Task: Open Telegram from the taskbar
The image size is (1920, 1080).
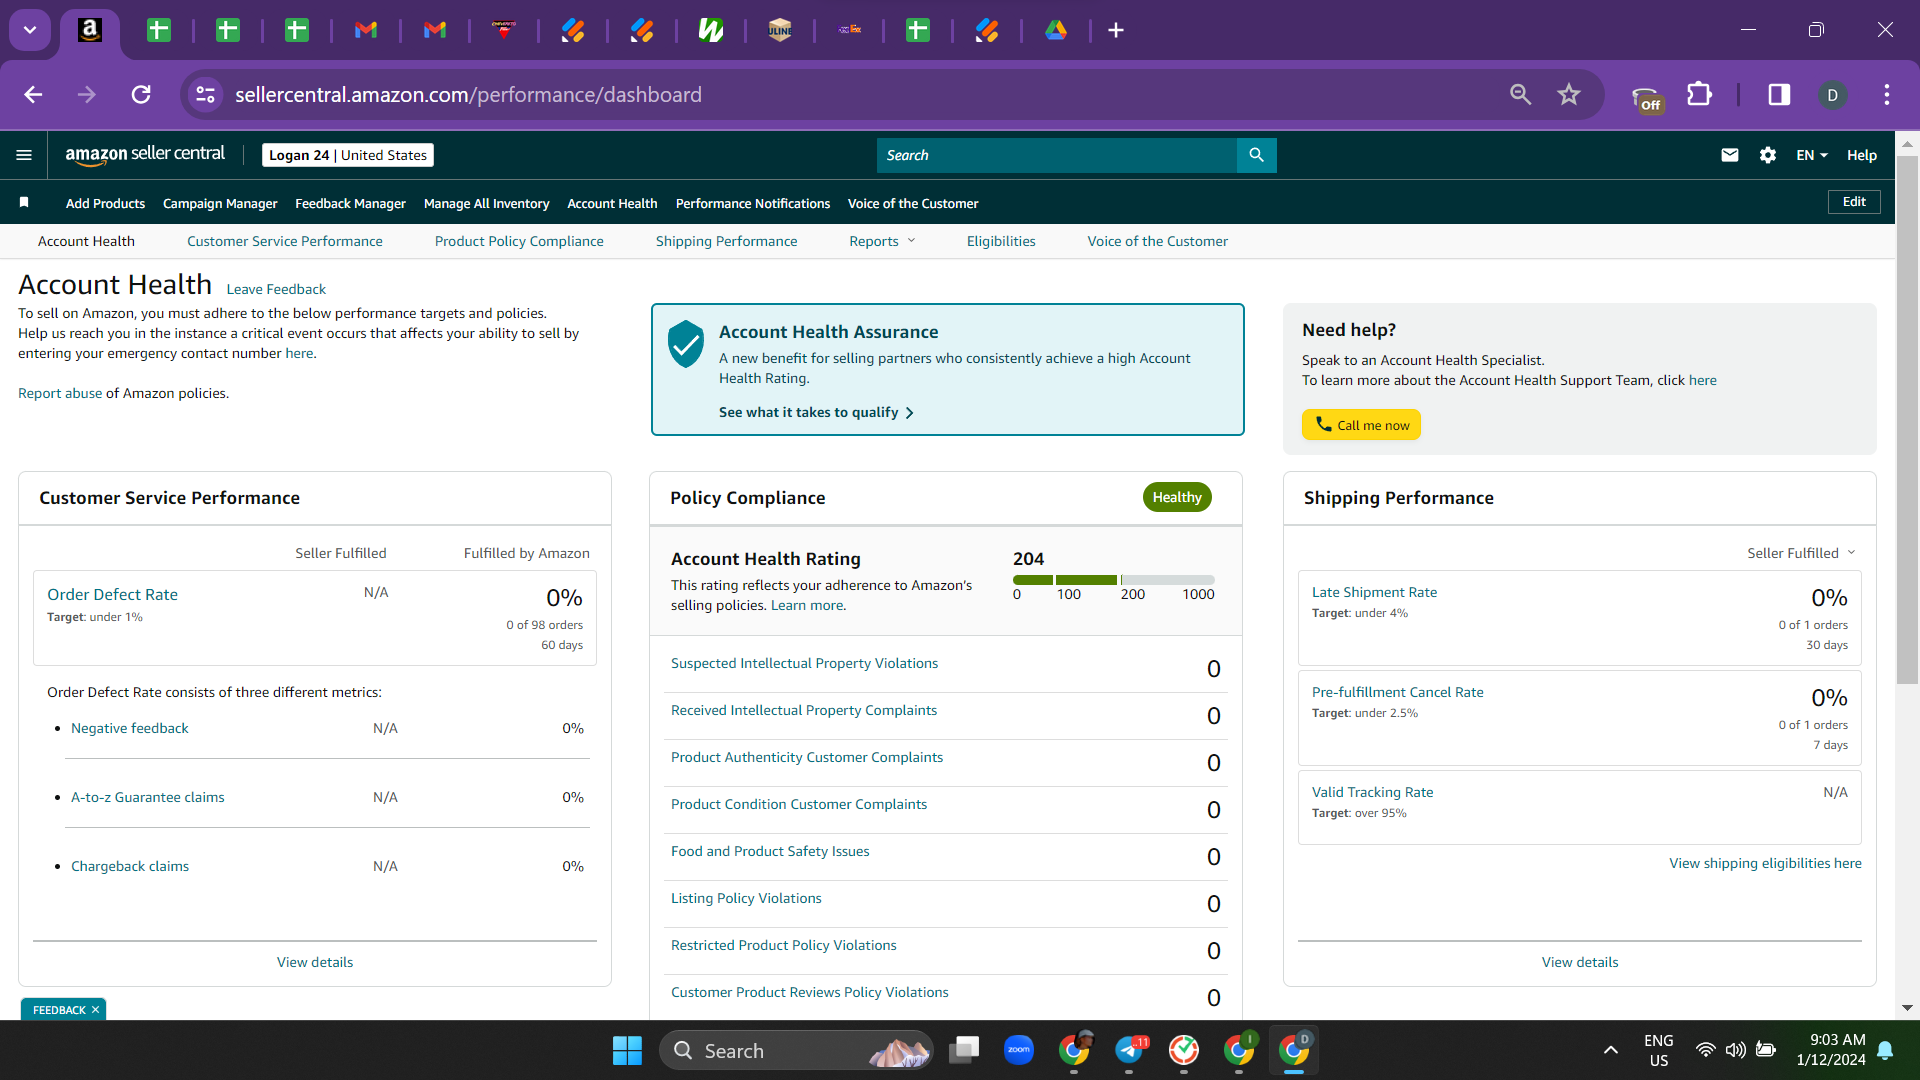Action: point(1129,1050)
